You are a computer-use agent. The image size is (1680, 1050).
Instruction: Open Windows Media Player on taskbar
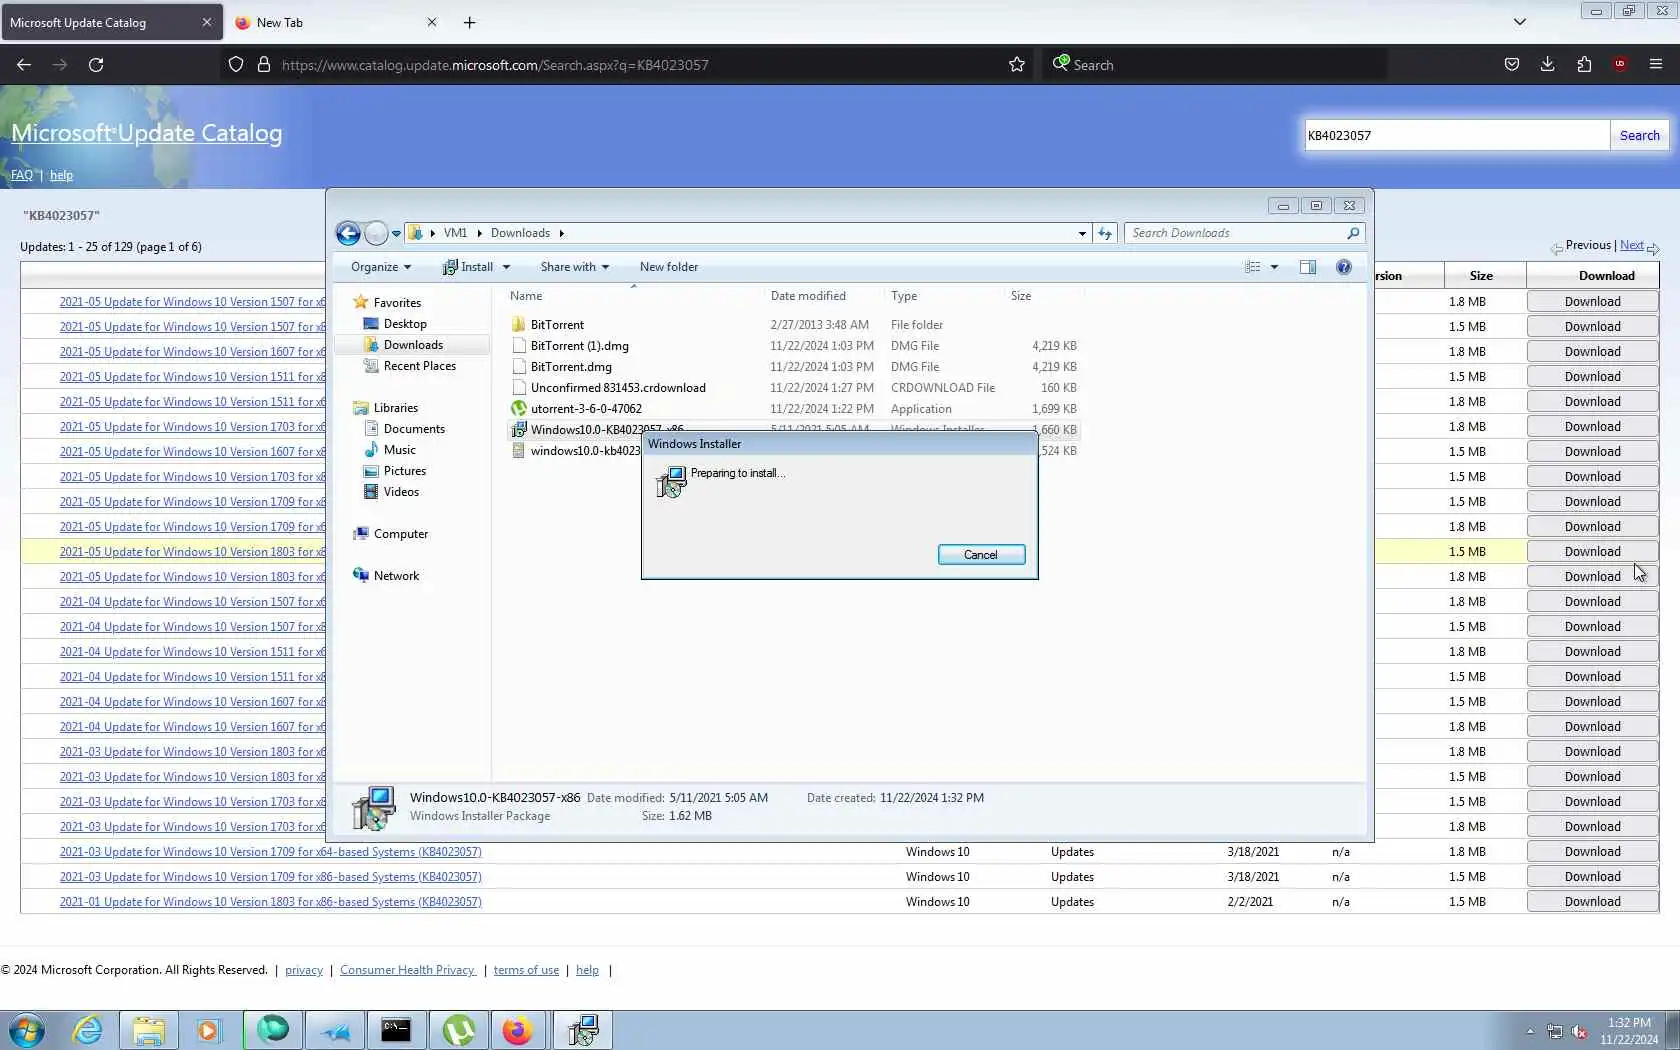[x=209, y=1030]
